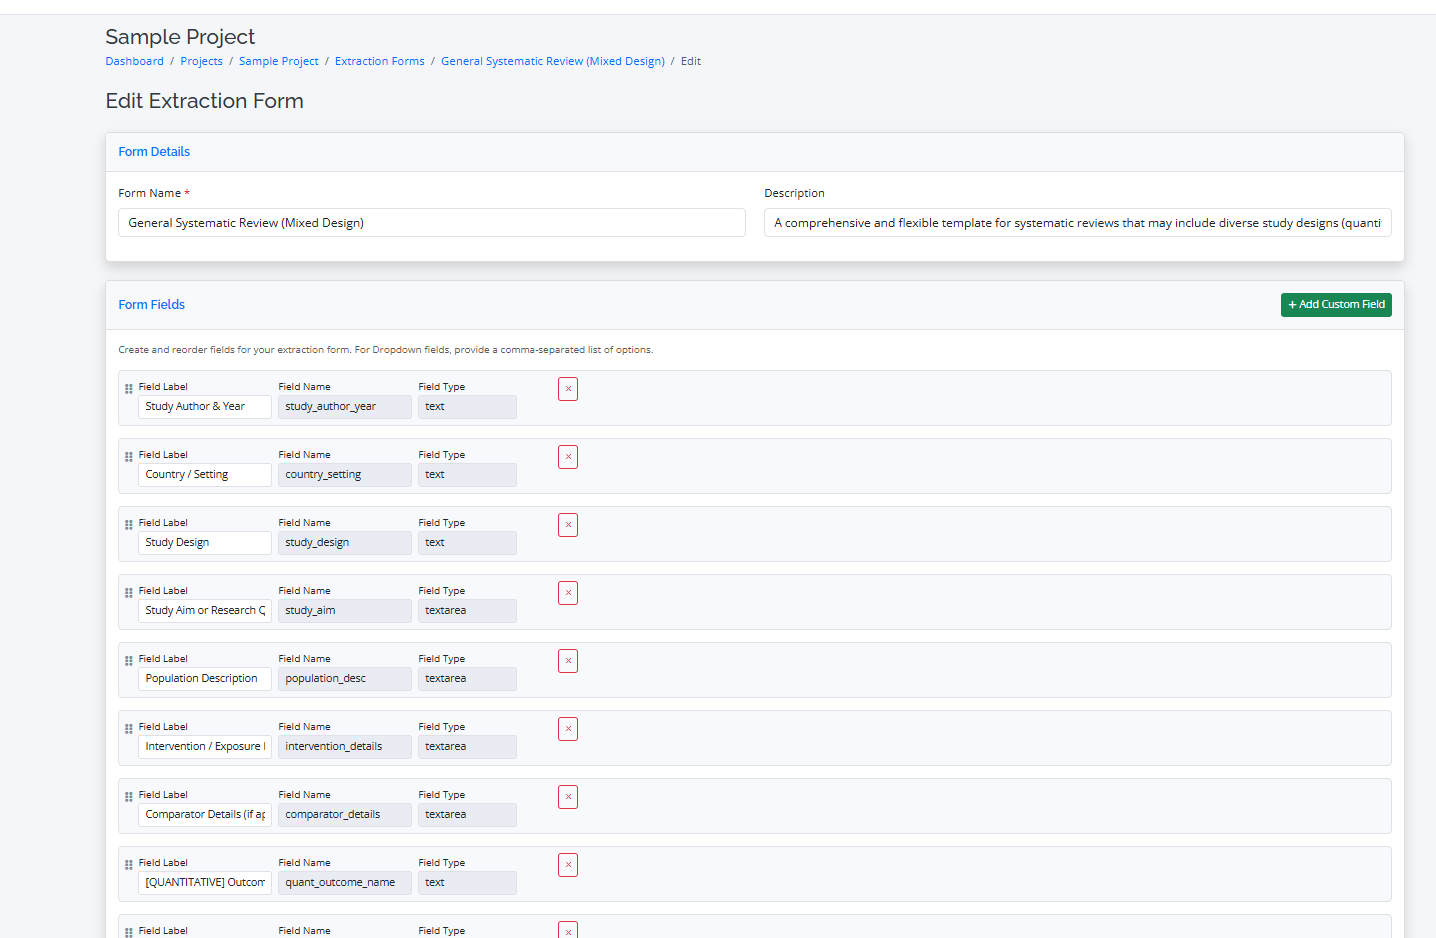
Task: Delete the study_aim field row
Action: pyautogui.click(x=568, y=593)
